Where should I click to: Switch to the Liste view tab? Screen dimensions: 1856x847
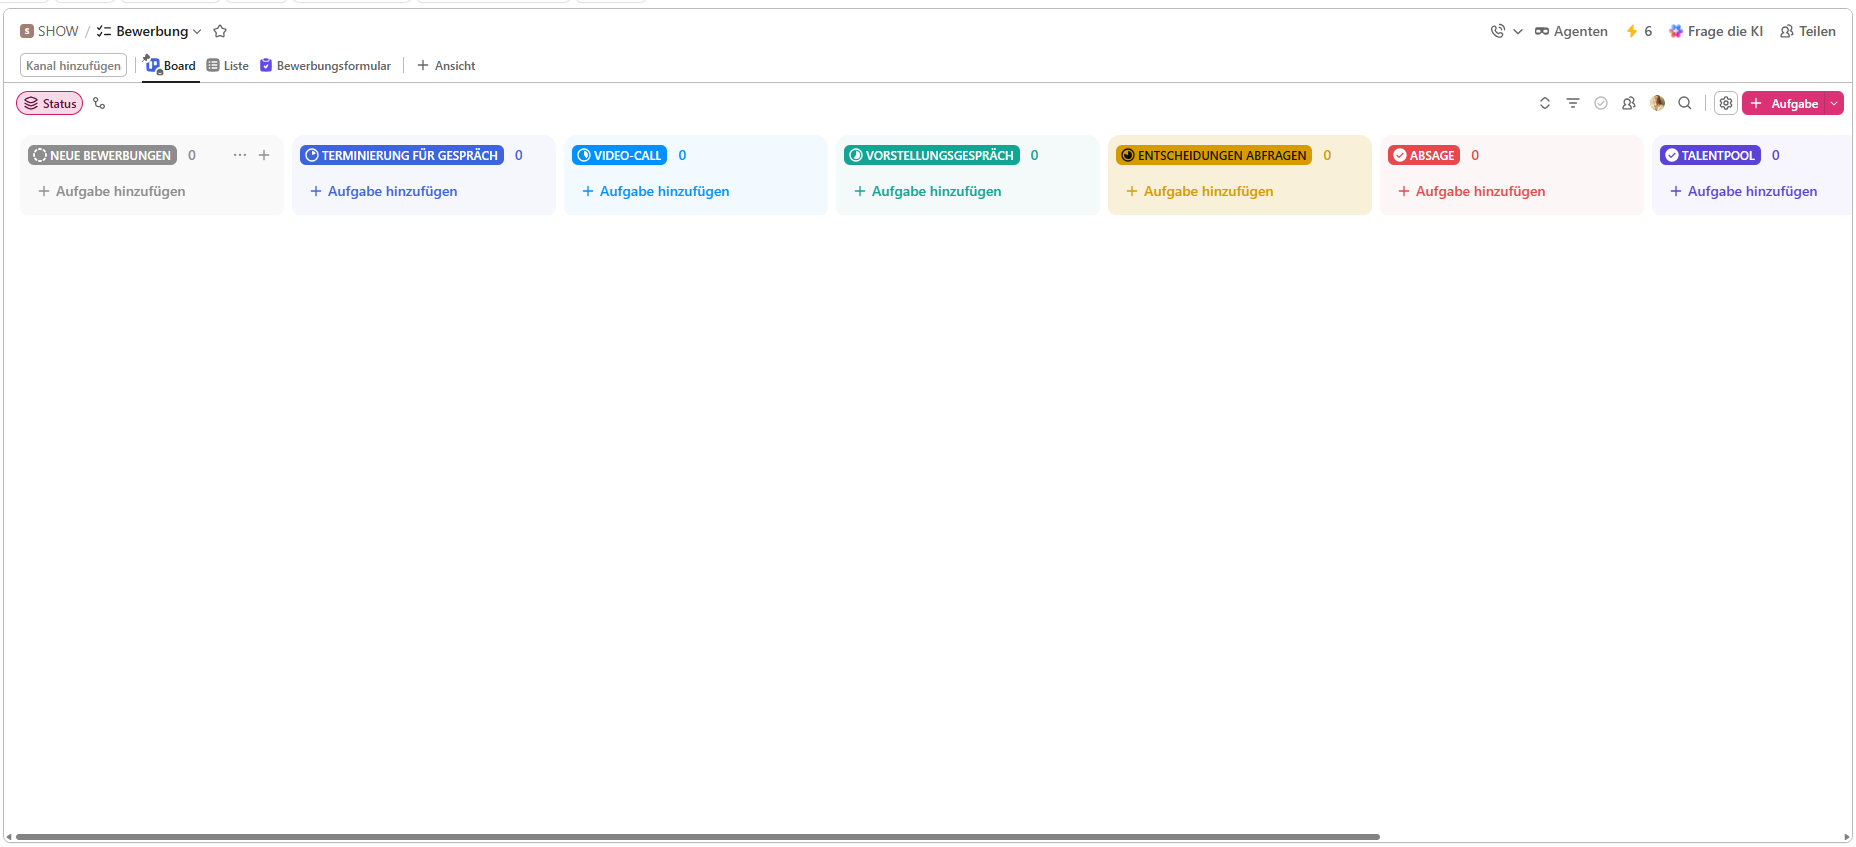pos(228,65)
